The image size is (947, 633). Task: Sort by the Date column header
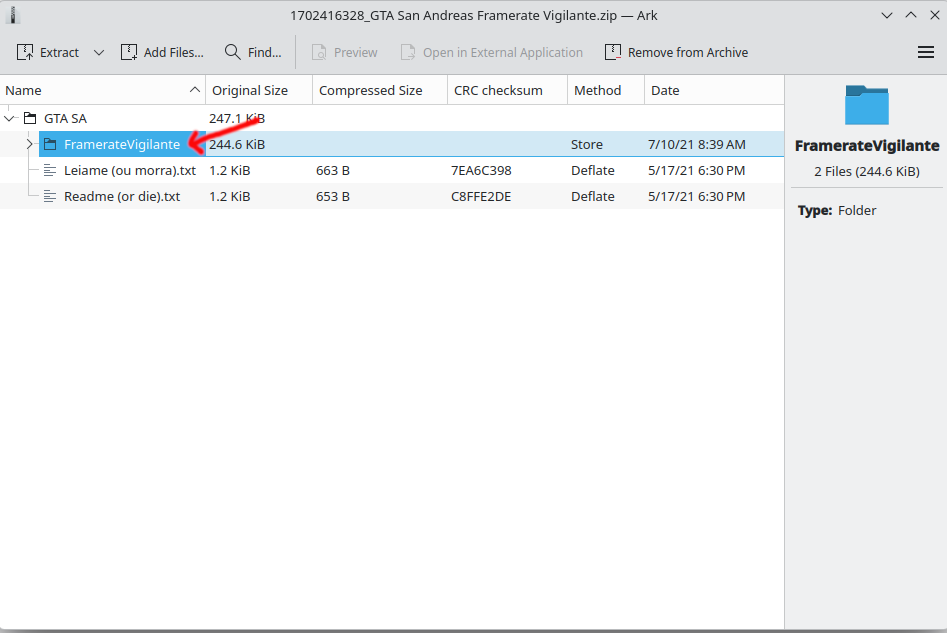pos(714,91)
